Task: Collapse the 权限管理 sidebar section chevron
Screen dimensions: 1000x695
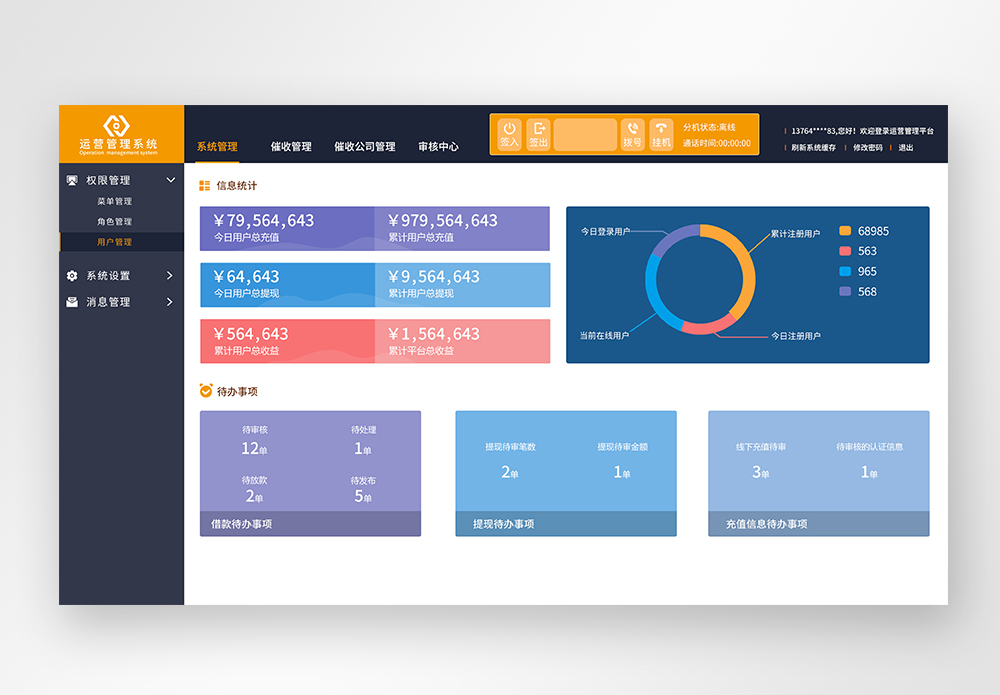Action: point(170,181)
